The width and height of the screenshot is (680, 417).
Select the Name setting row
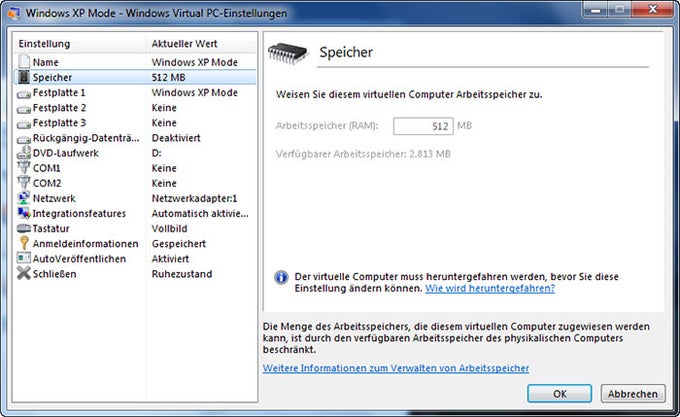point(135,62)
